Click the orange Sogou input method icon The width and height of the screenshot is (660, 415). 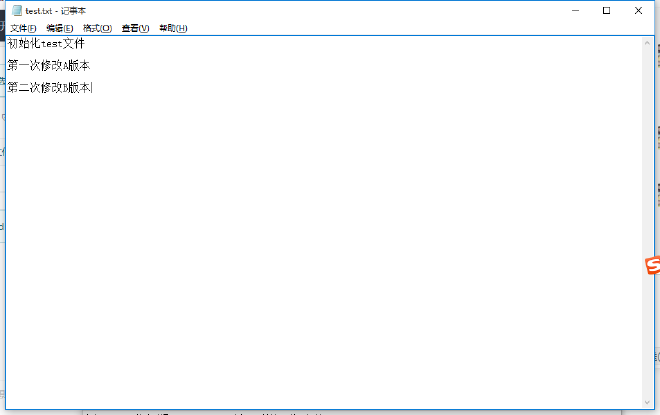pyautogui.click(x=652, y=265)
